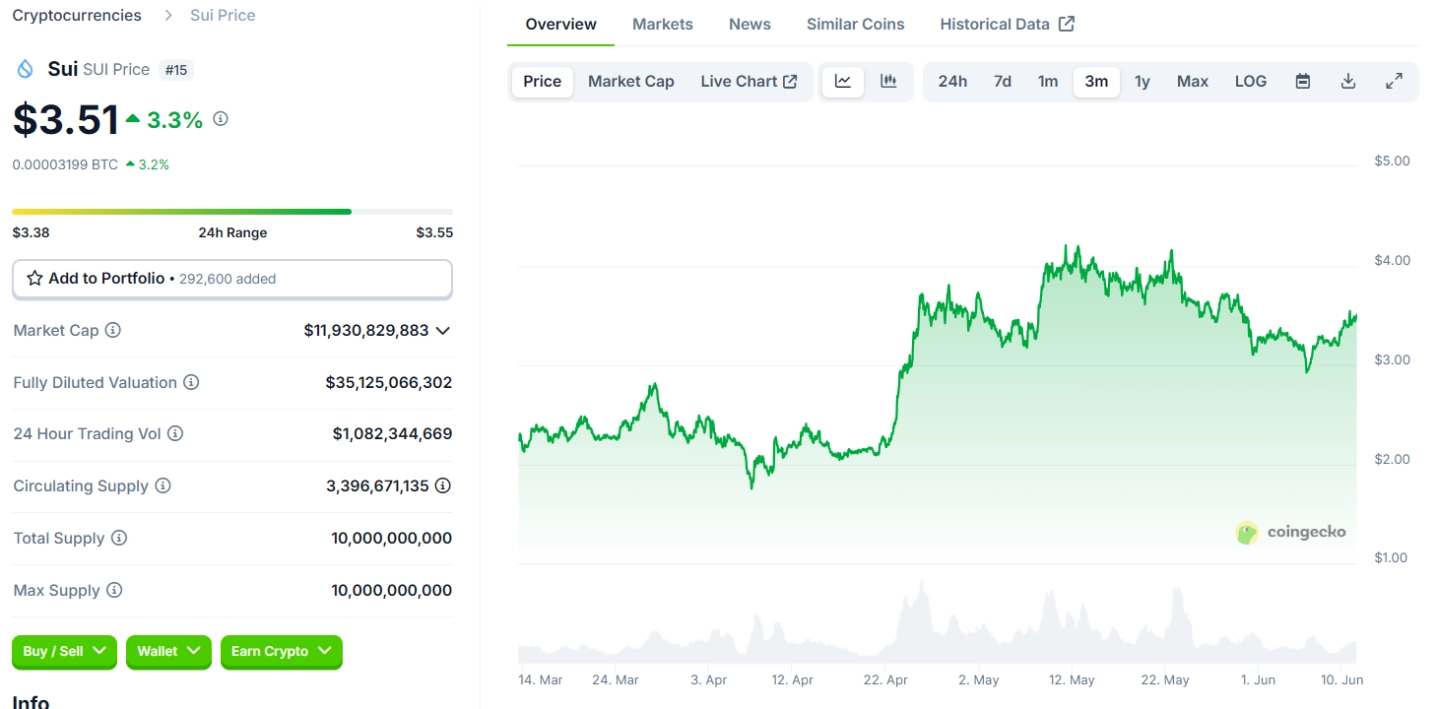Open Earn Crypto dropdown
1436x709 pixels.
coord(282,651)
